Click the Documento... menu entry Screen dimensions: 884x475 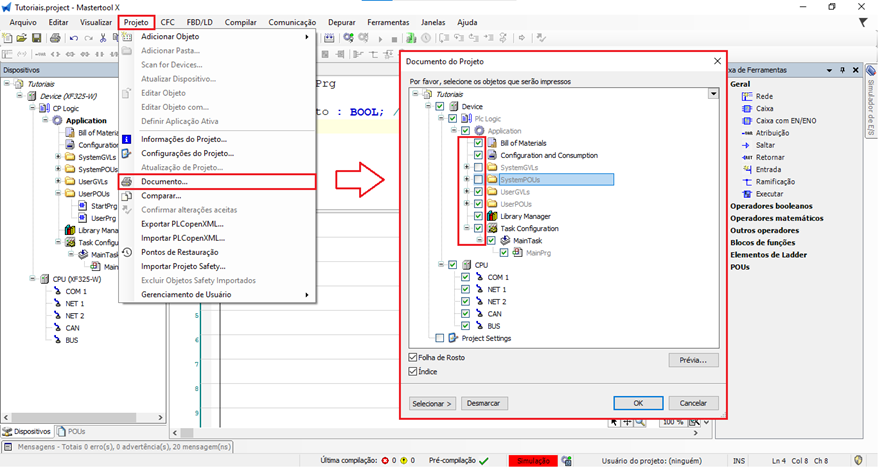tap(164, 181)
